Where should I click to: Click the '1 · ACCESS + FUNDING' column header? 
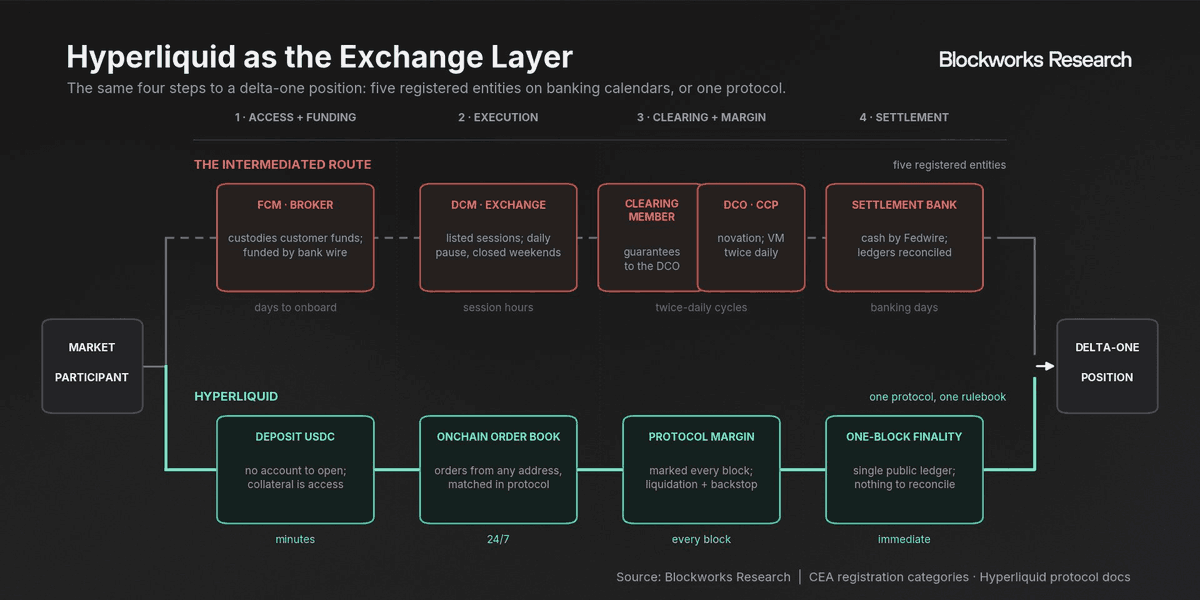click(x=295, y=117)
